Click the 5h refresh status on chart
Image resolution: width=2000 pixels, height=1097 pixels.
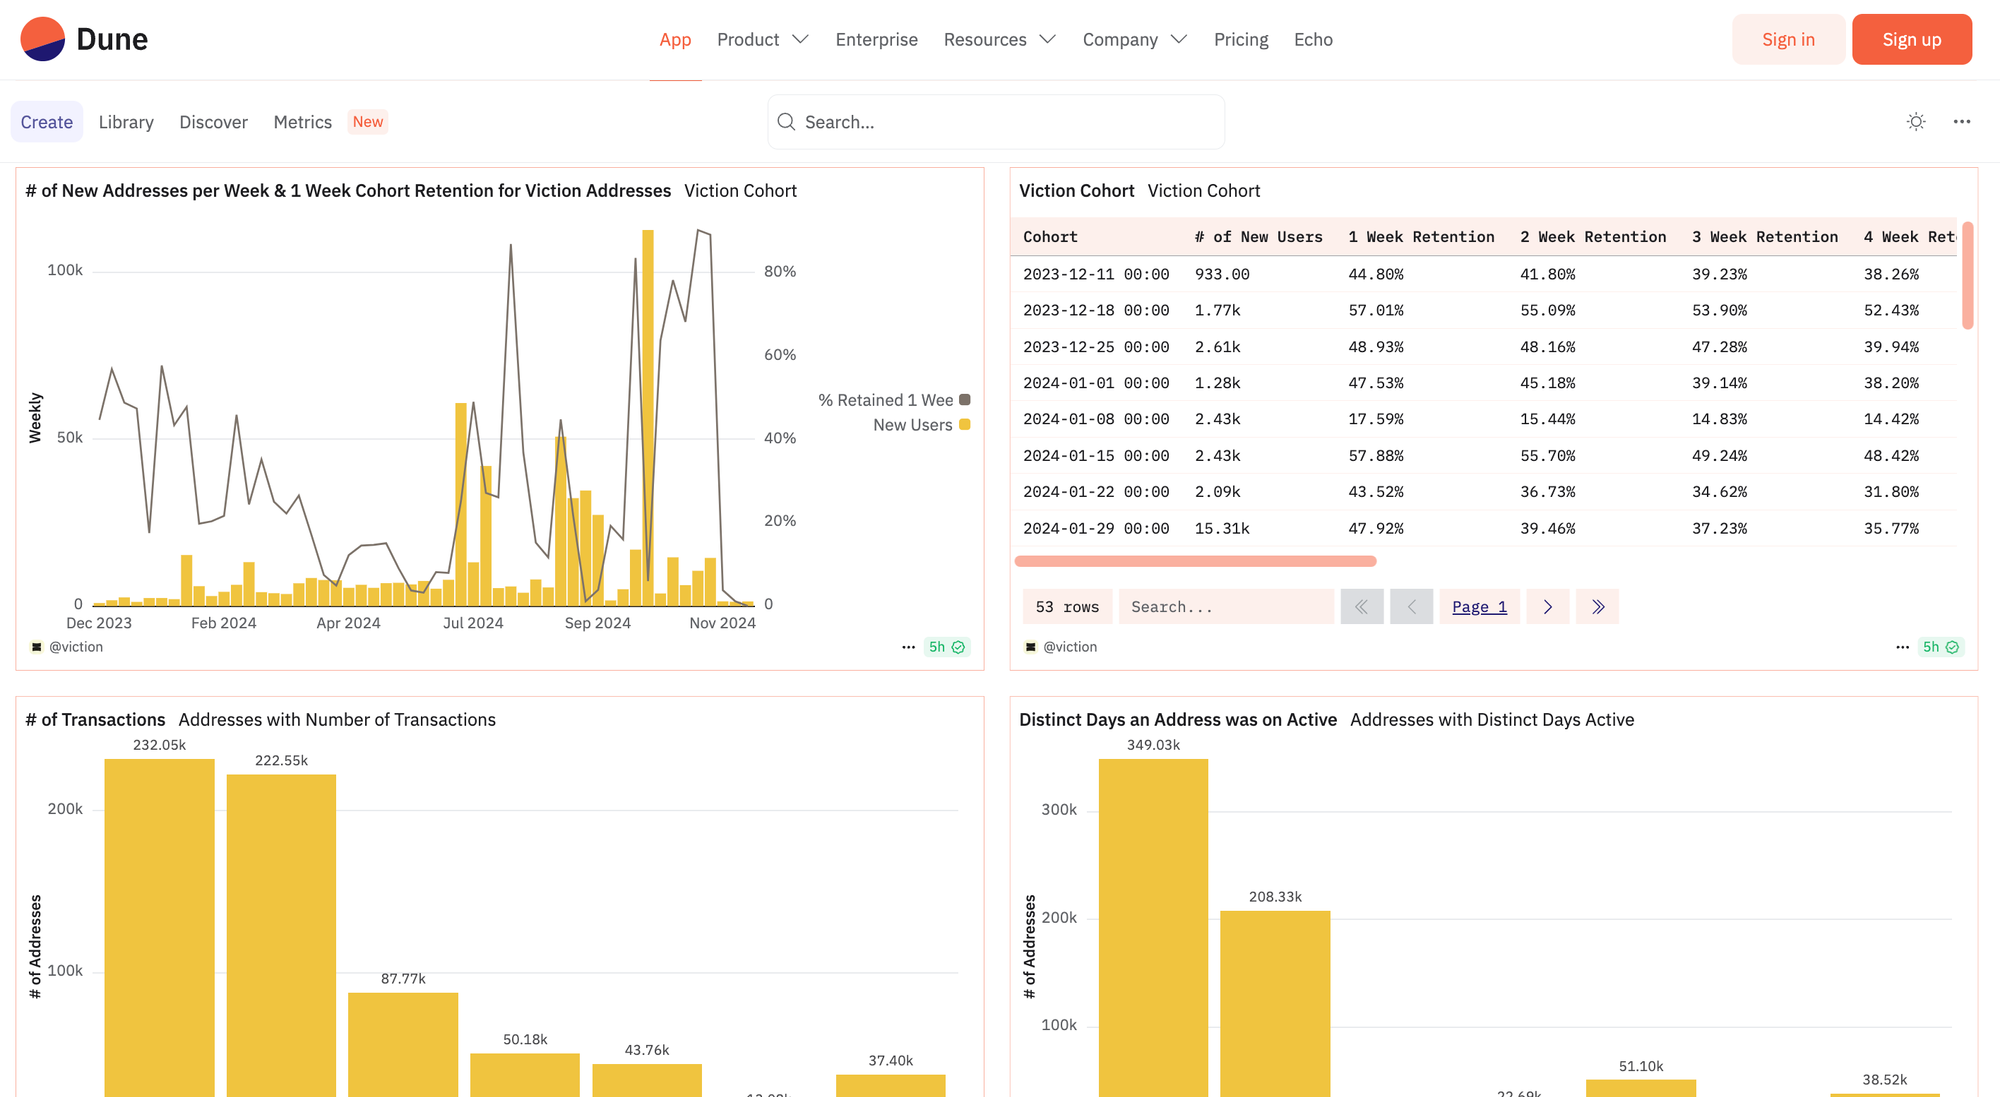pyautogui.click(x=946, y=647)
